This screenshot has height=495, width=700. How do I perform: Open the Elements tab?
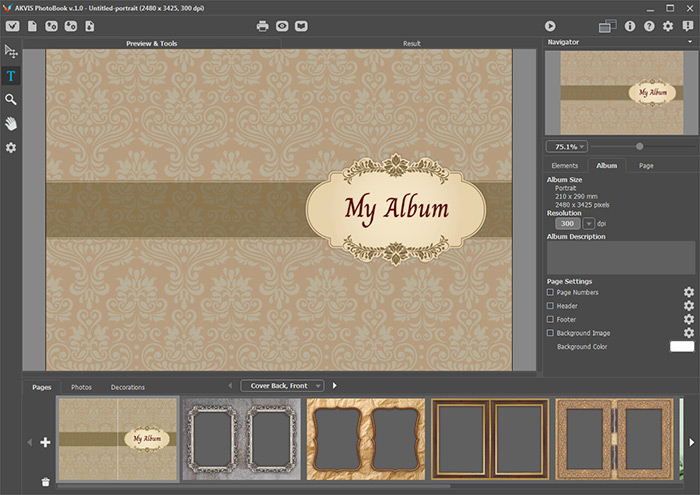pos(564,166)
